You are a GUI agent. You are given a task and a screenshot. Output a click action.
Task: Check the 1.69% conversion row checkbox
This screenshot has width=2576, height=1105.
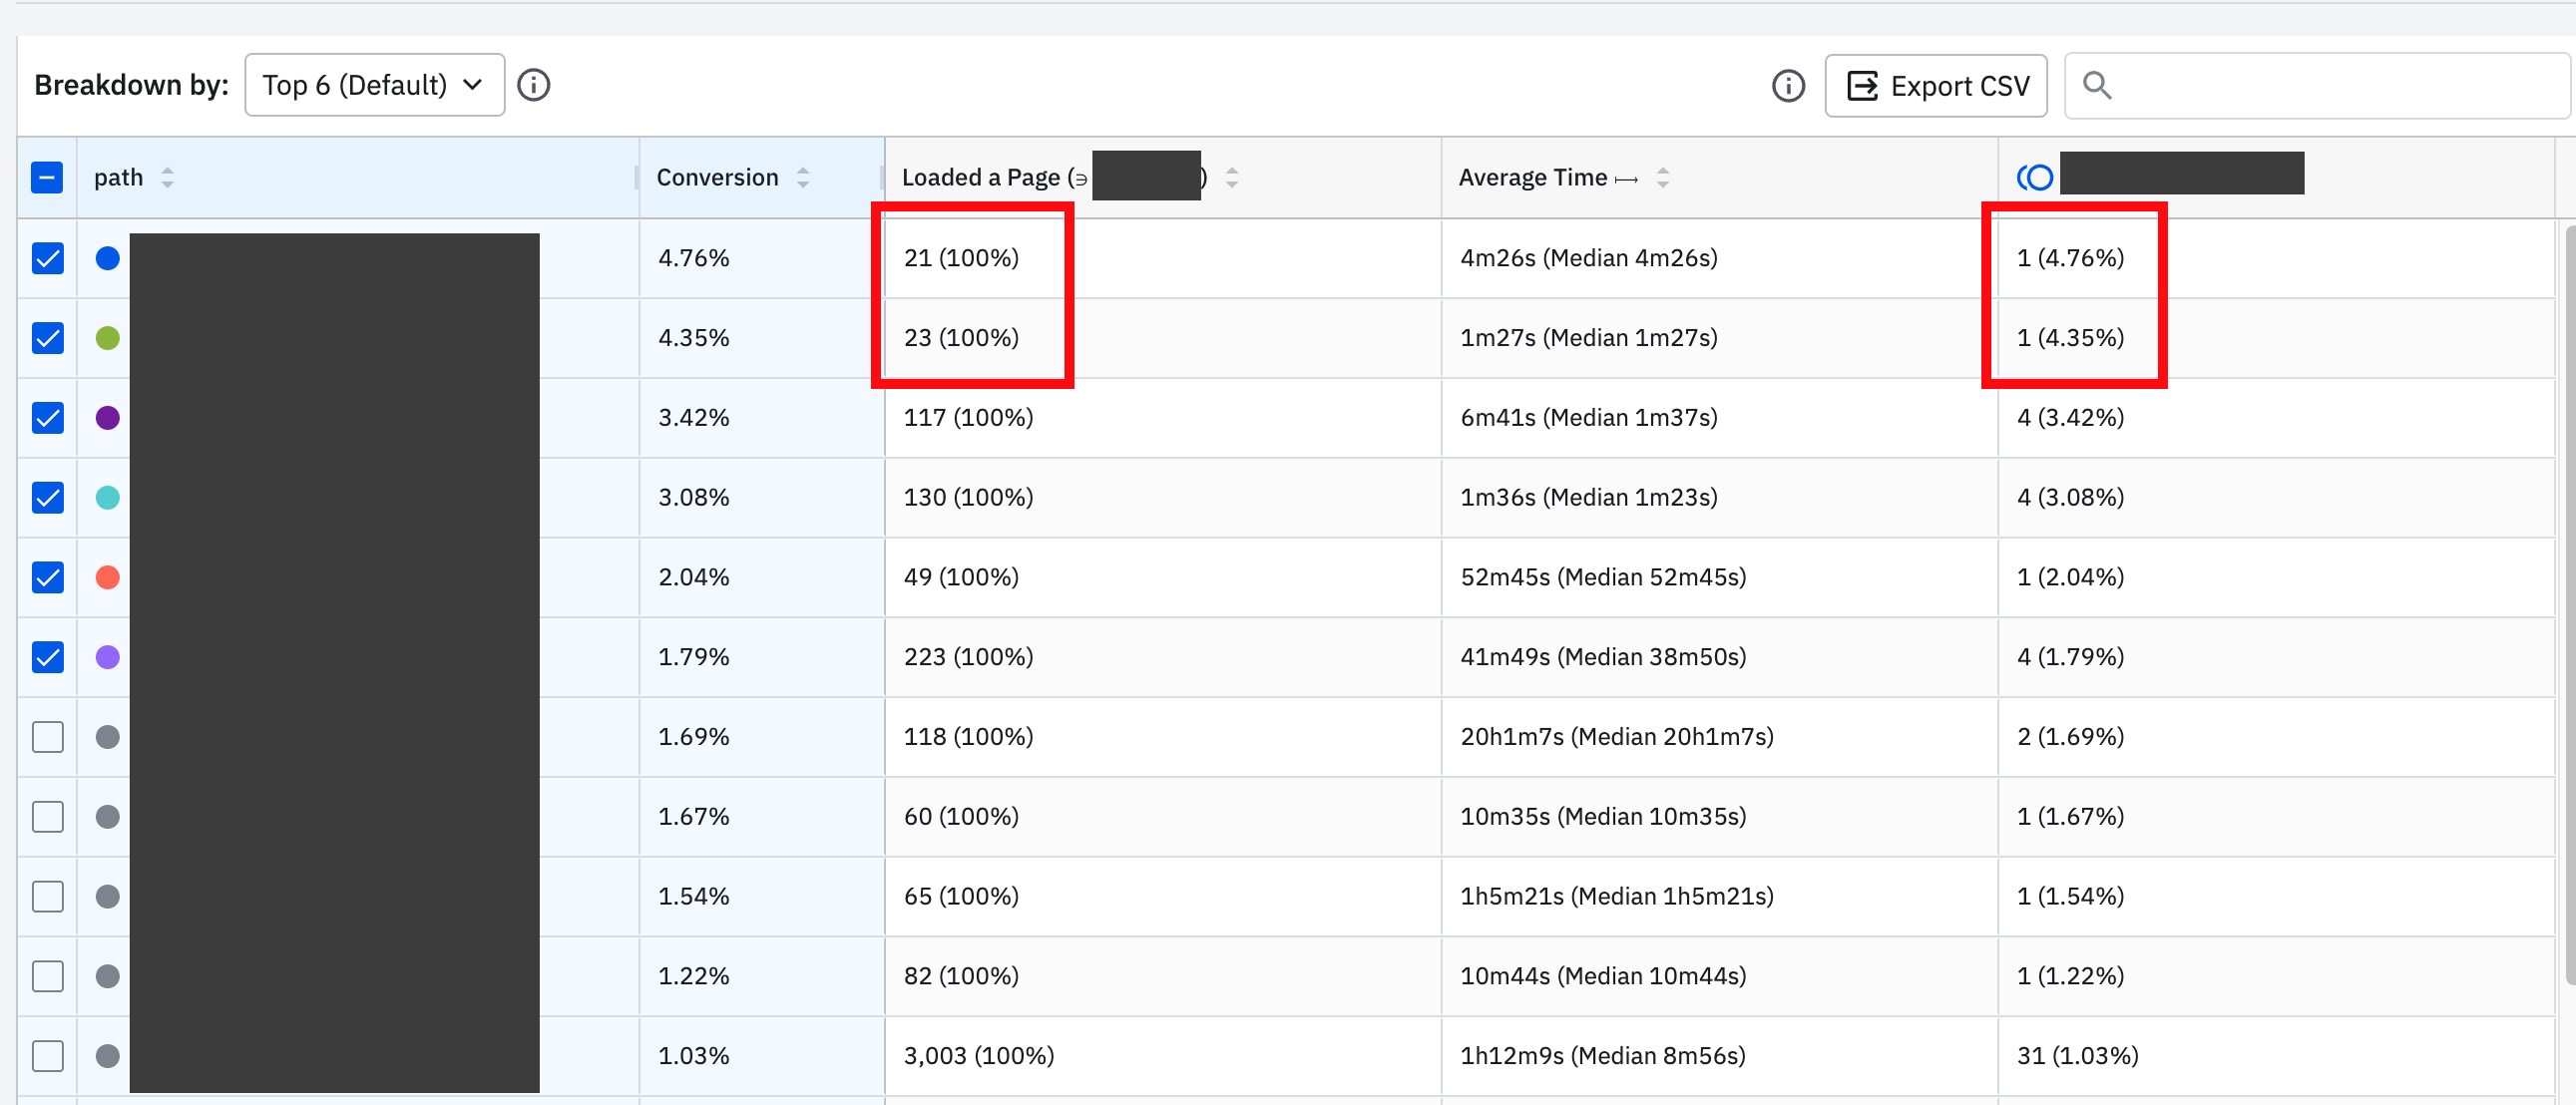coord(48,737)
